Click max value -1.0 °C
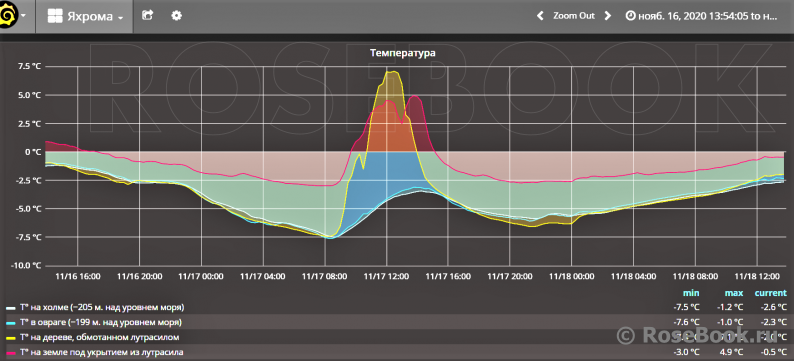This screenshot has width=794, height=361. [x=730, y=322]
